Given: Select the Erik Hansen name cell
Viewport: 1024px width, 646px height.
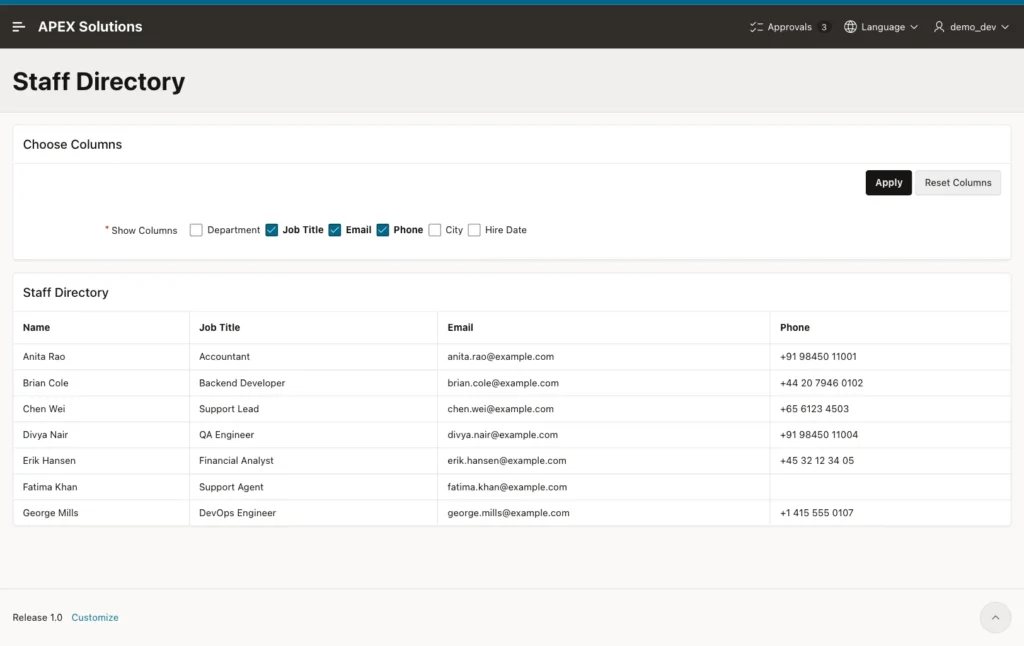Looking at the screenshot, I should click(x=101, y=460).
